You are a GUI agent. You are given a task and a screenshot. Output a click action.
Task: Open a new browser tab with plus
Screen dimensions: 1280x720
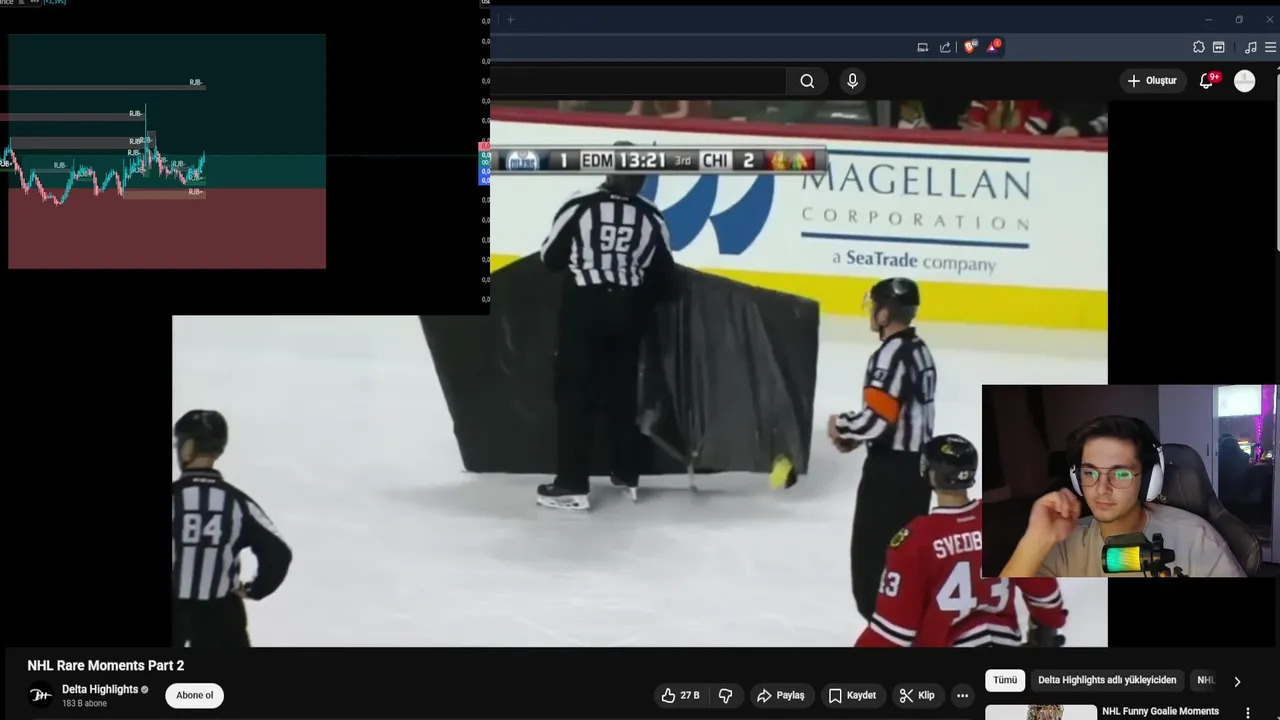click(x=510, y=19)
